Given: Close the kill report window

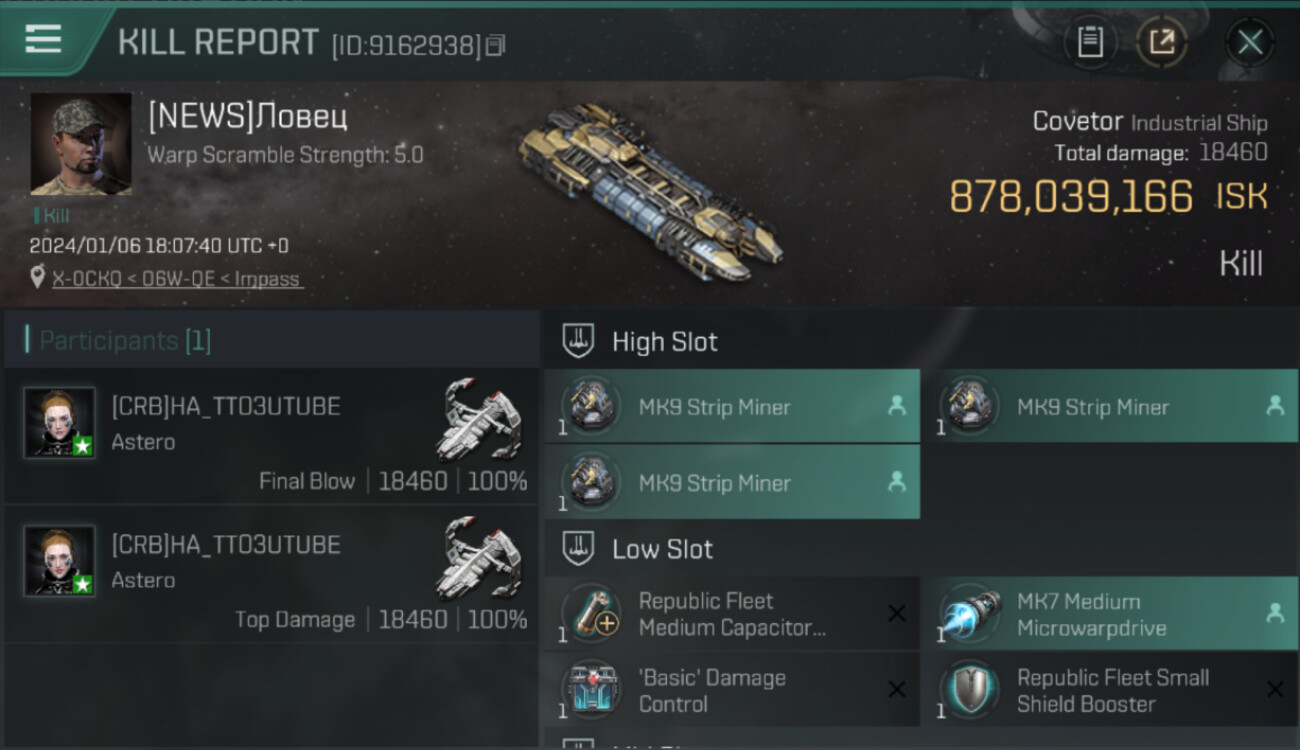Looking at the screenshot, I should pyautogui.click(x=1250, y=42).
